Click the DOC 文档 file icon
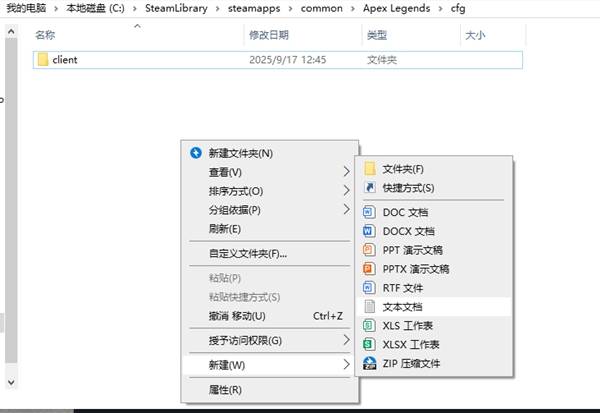The height and width of the screenshot is (413, 600). coord(369,212)
